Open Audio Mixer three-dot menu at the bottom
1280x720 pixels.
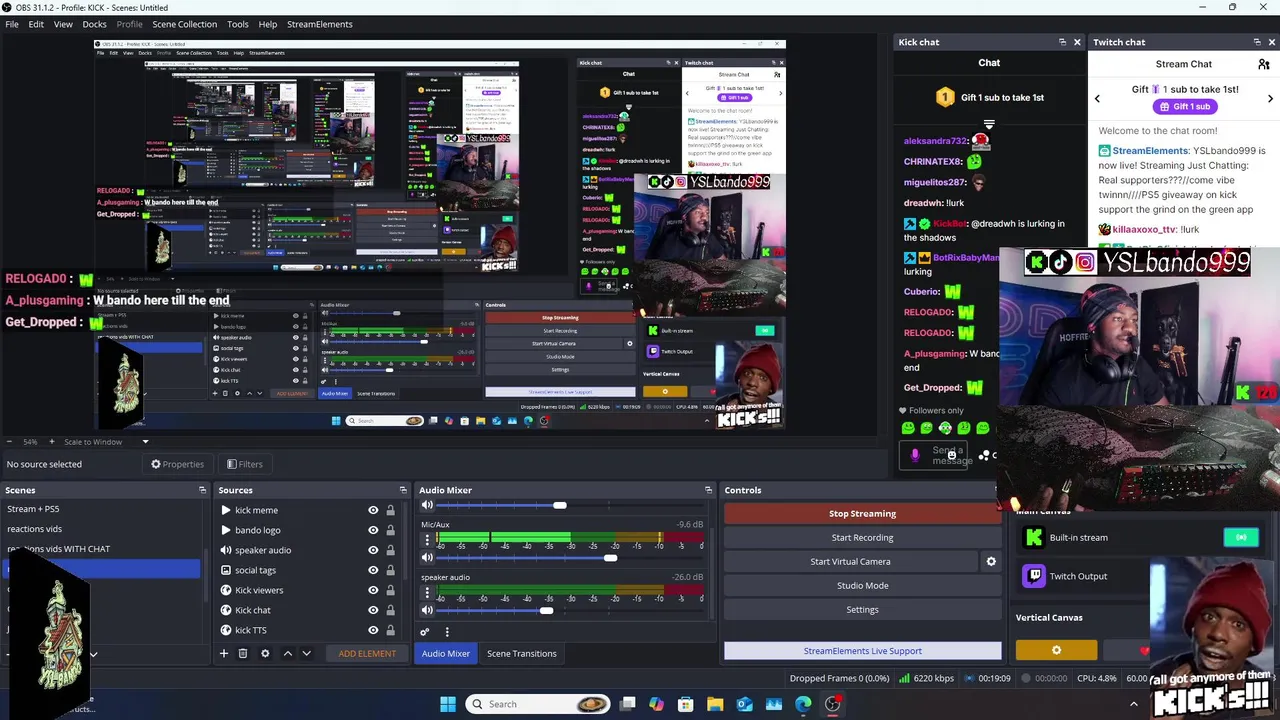point(447,632)
